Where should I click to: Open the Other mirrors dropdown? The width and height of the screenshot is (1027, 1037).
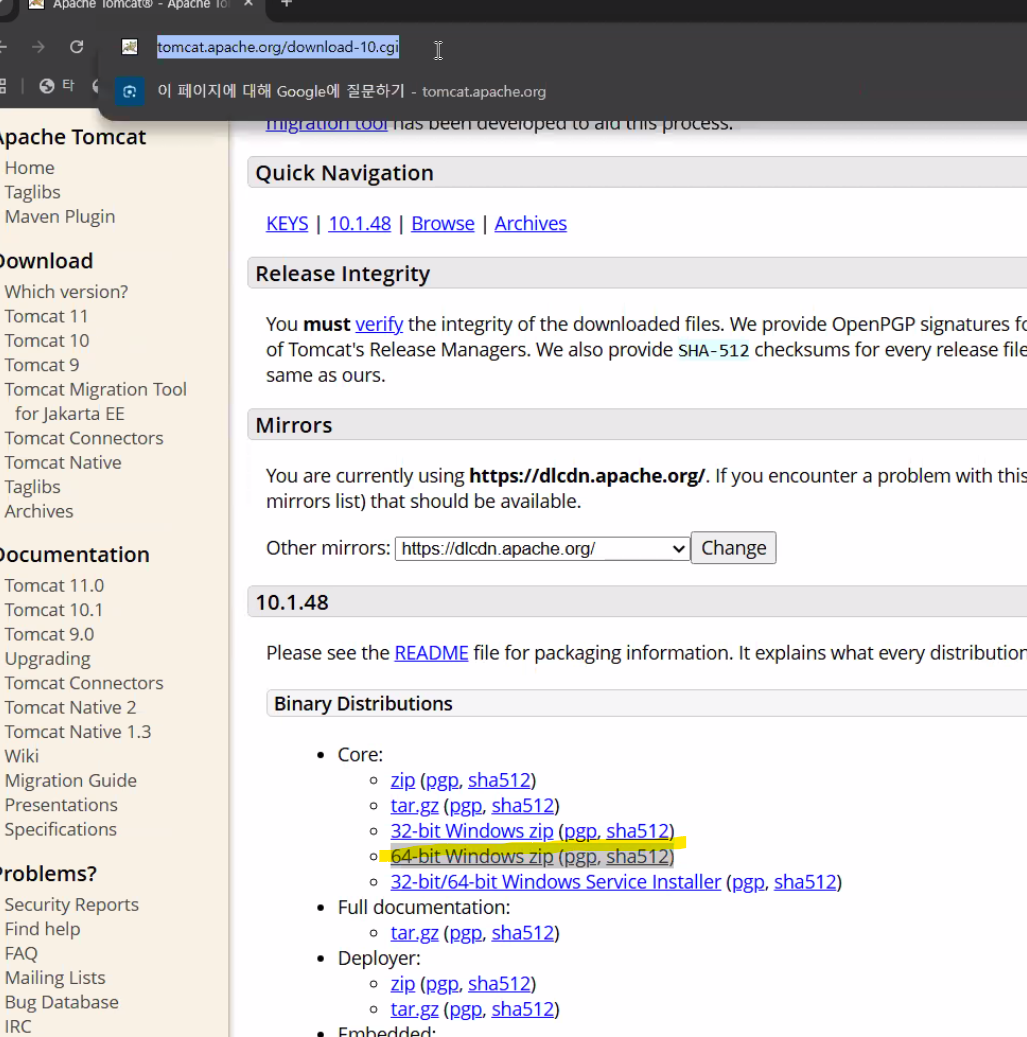point(542,548)
